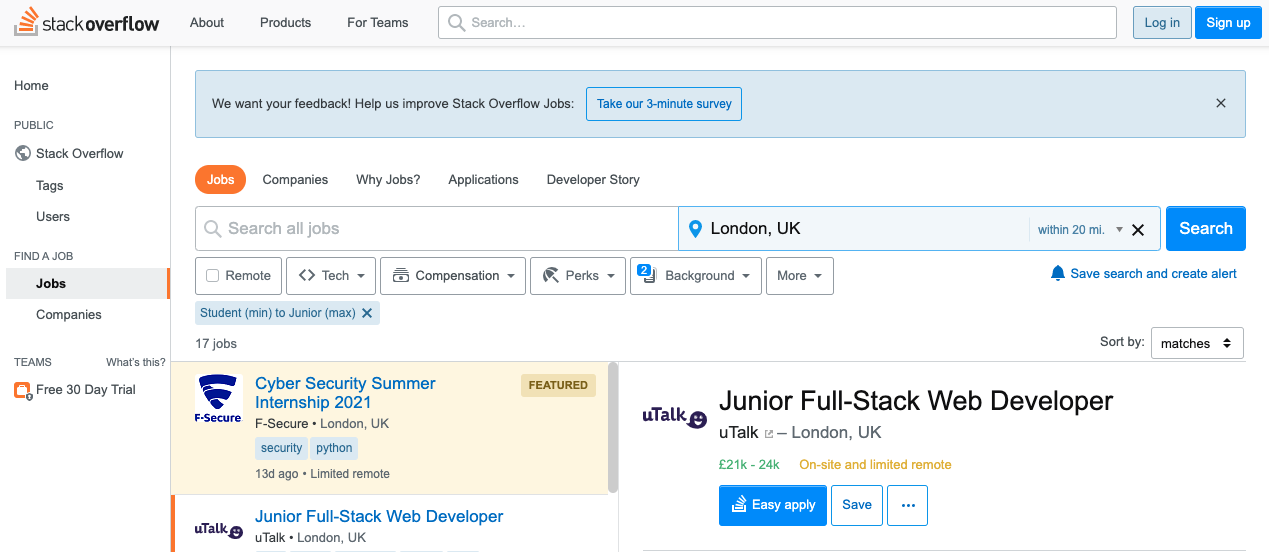This screenshot has width=1269, height=552.
Task: Click the job list scrollbar
Action: (x=614, y=428)
